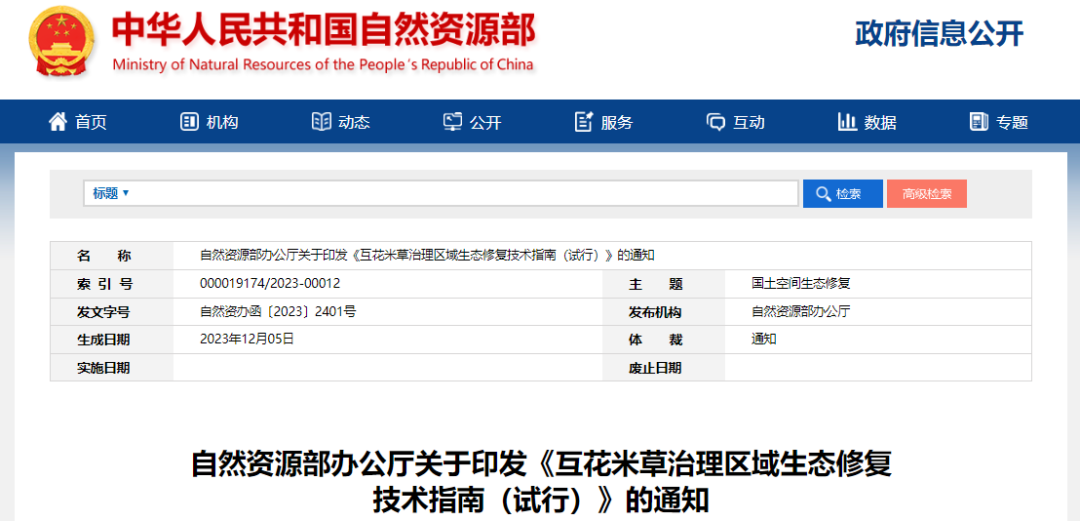
Task: Click the bar chart icon beside 数据
Action: click(x=847, y=122)
